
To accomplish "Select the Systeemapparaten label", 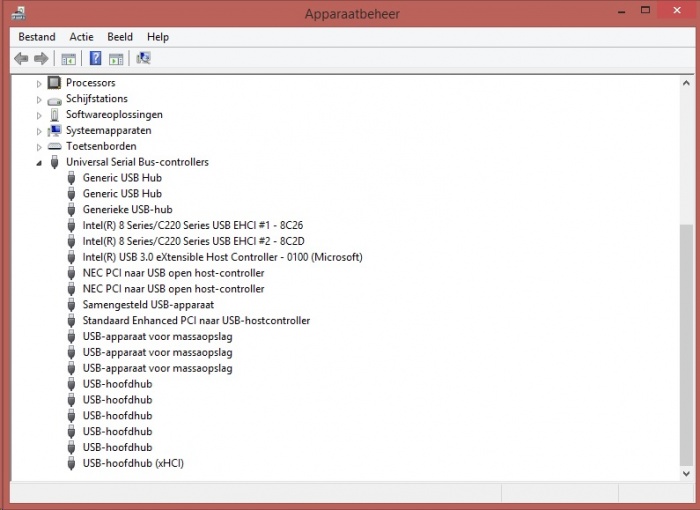I will 109,130.
